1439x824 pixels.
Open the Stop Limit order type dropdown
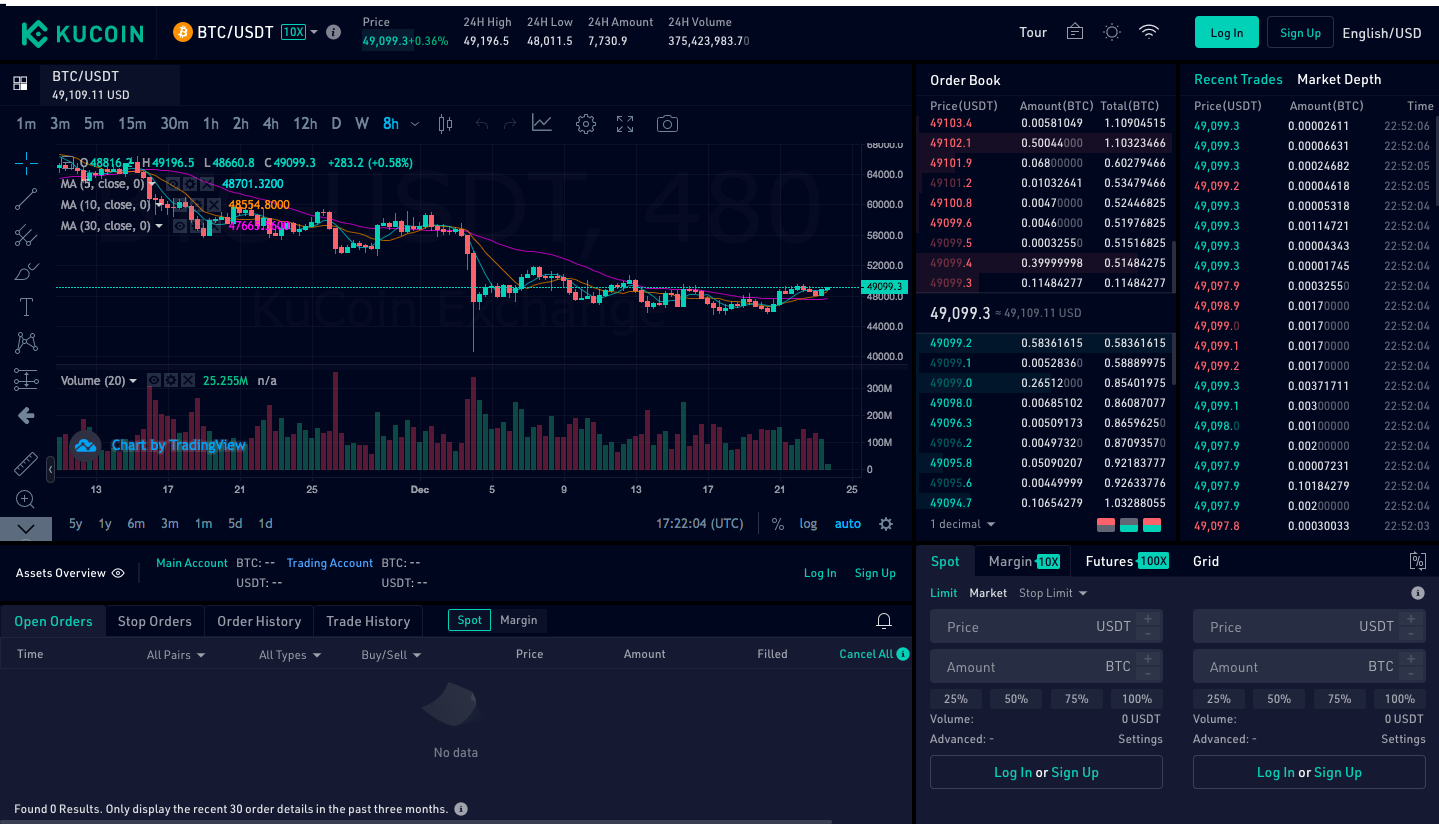tap(1053, 593)
